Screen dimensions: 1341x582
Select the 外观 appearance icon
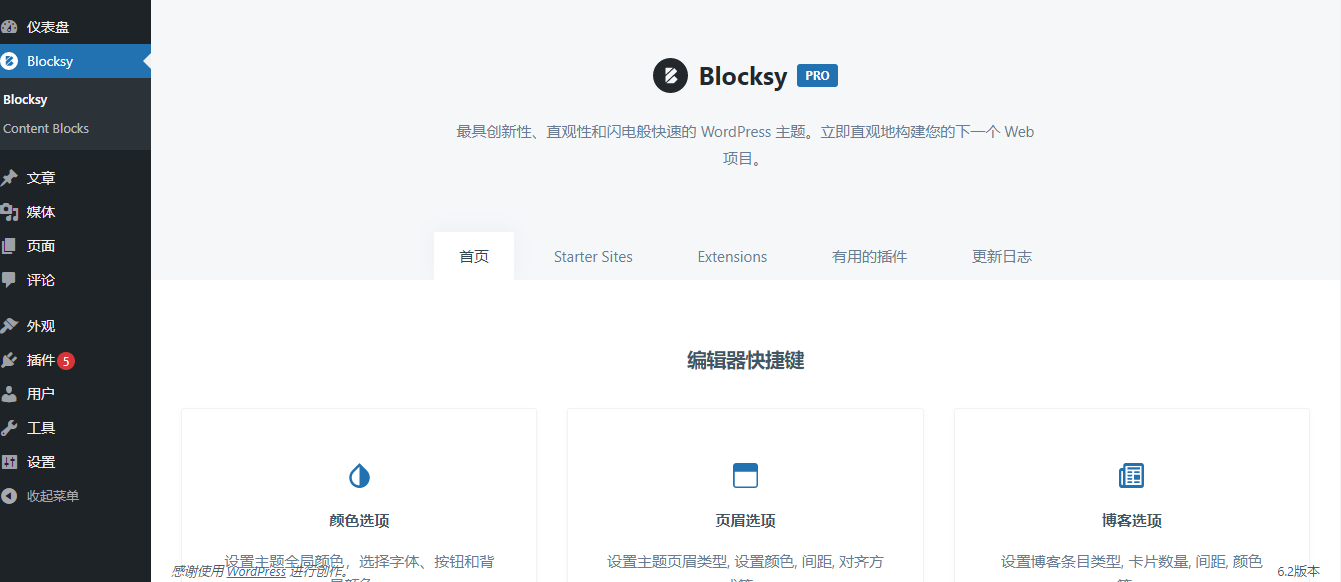[x=12, y=325]
